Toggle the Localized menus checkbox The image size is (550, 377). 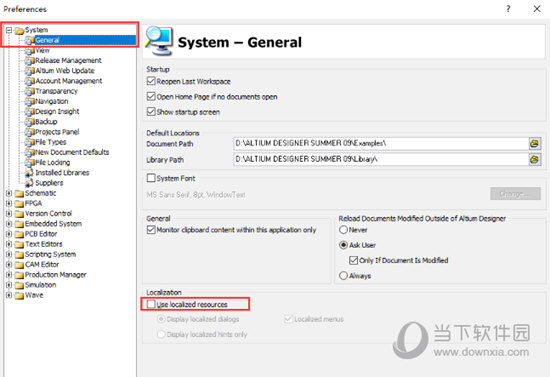tap(288, 319)
